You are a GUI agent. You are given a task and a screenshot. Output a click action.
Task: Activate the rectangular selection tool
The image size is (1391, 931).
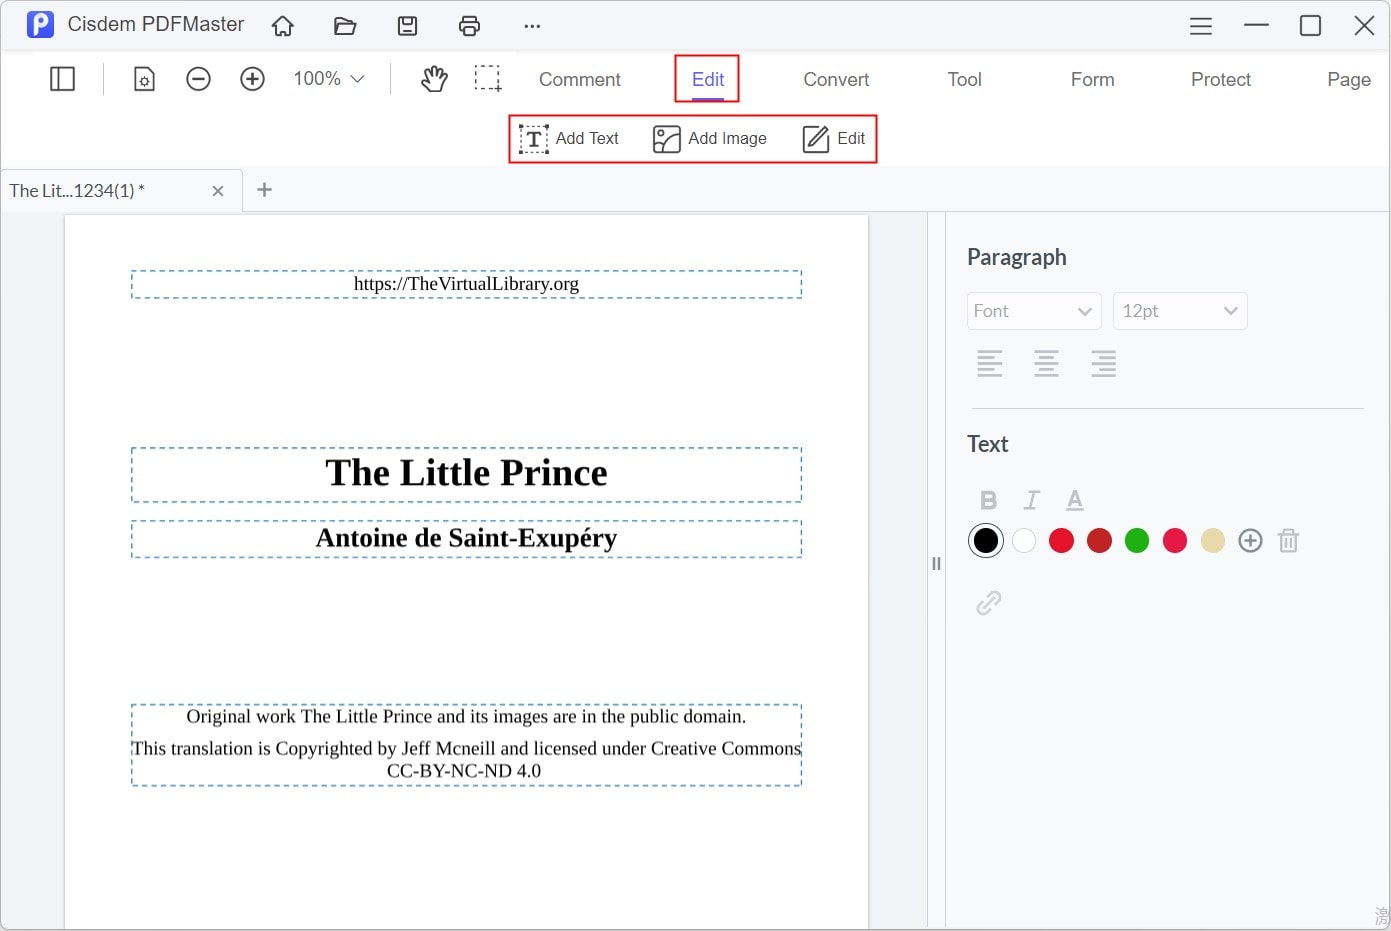[x=488, y=78]
